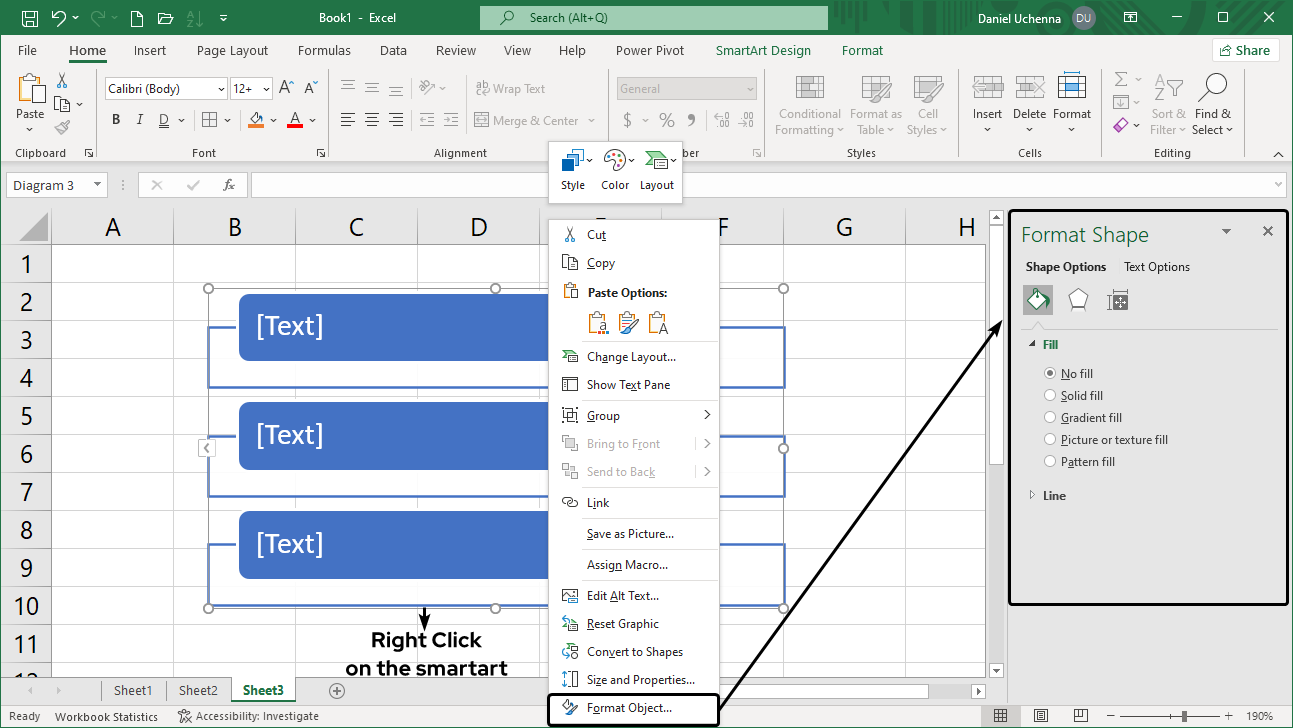Open Size & Properties icon in Format Shape
This screenshot has width=1293, height=728.
pyautogui.click(x=1118, y=300)
